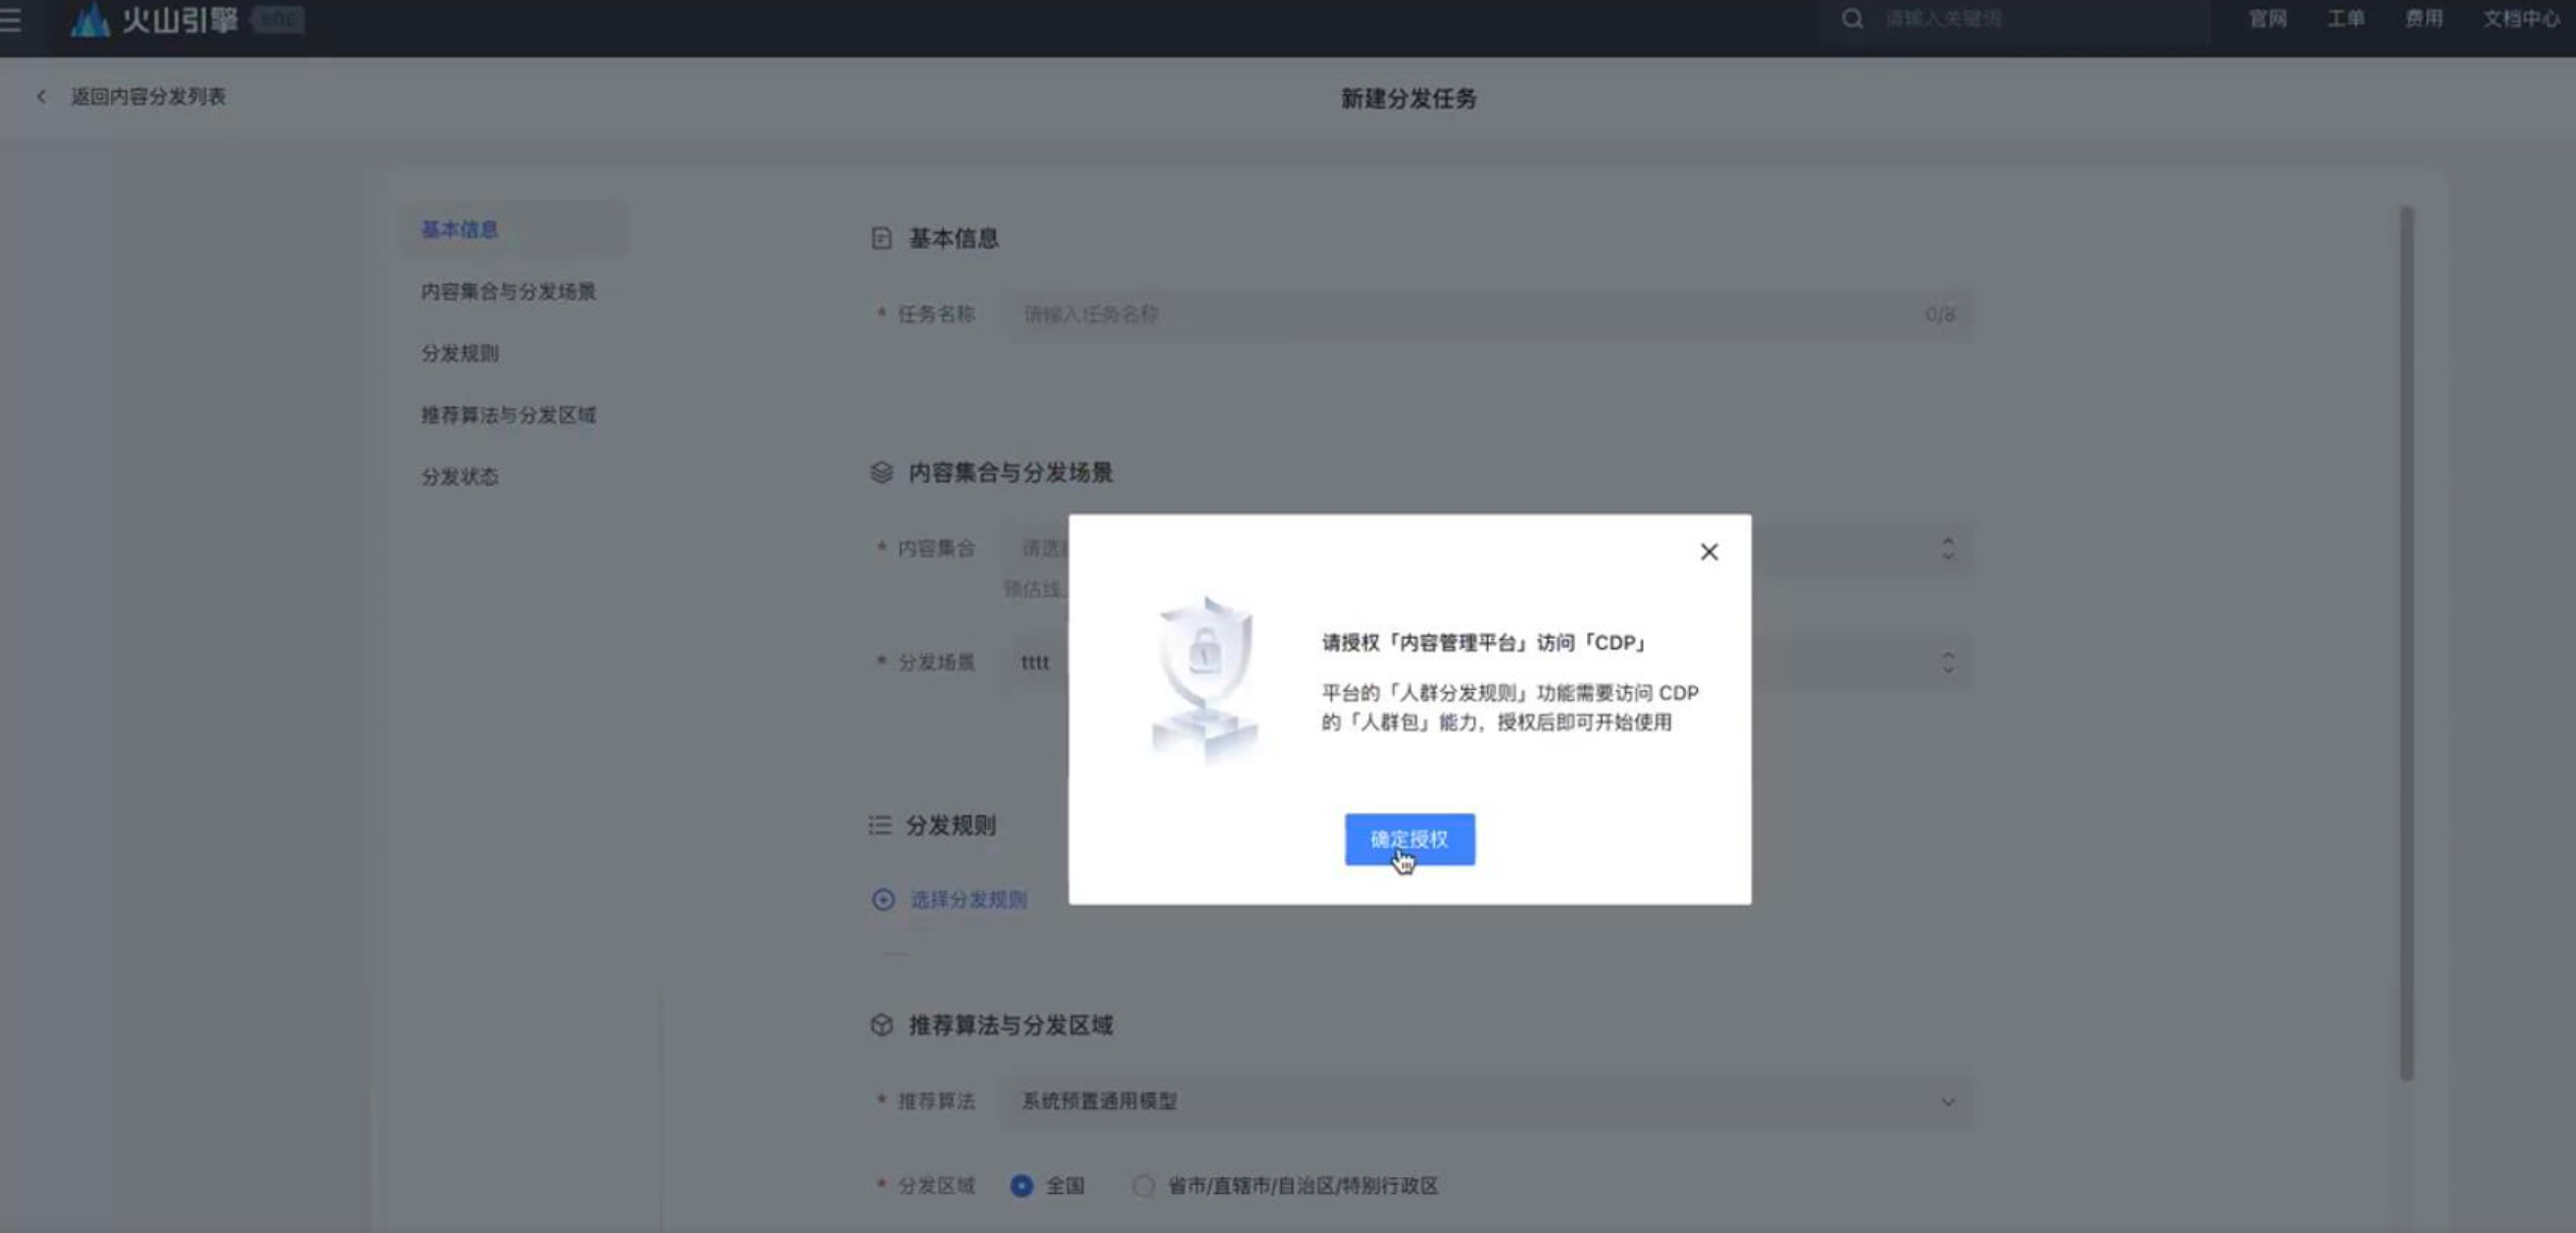
Task: Select 内容集合与分发场景 in side navigation
Action: (x=508, y=291)
